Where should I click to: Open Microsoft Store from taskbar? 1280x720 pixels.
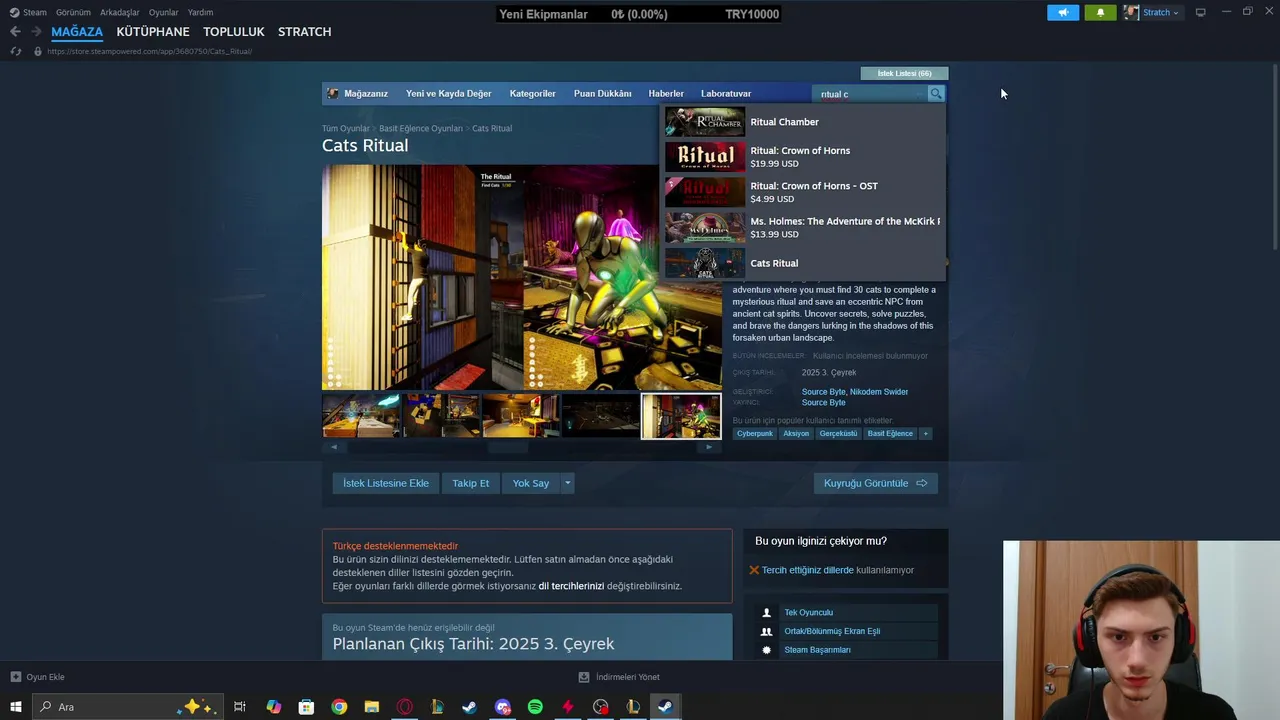tap(306, 707)
